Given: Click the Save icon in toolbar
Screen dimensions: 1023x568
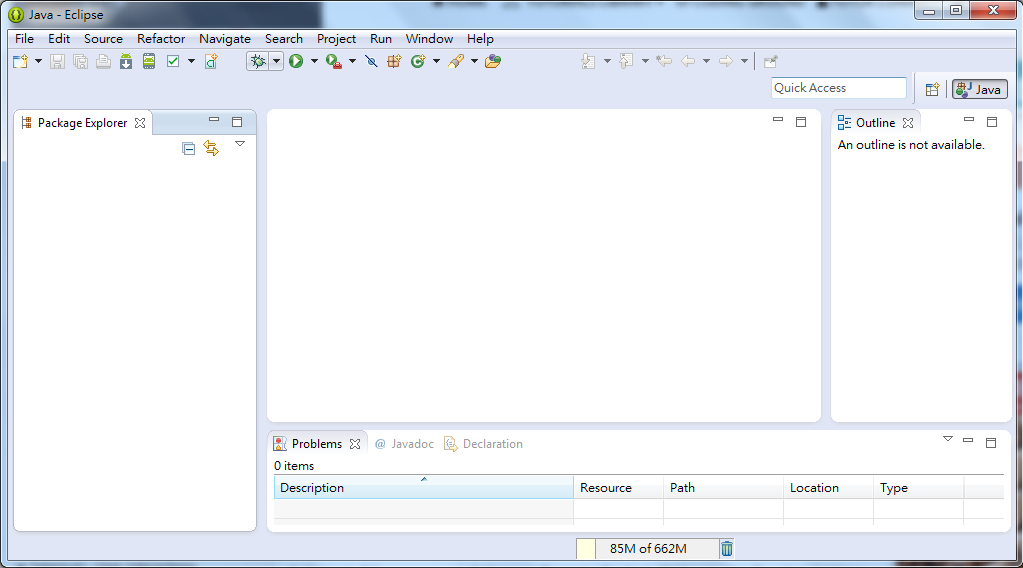Looking at the screenshot, I should (57, 61).
